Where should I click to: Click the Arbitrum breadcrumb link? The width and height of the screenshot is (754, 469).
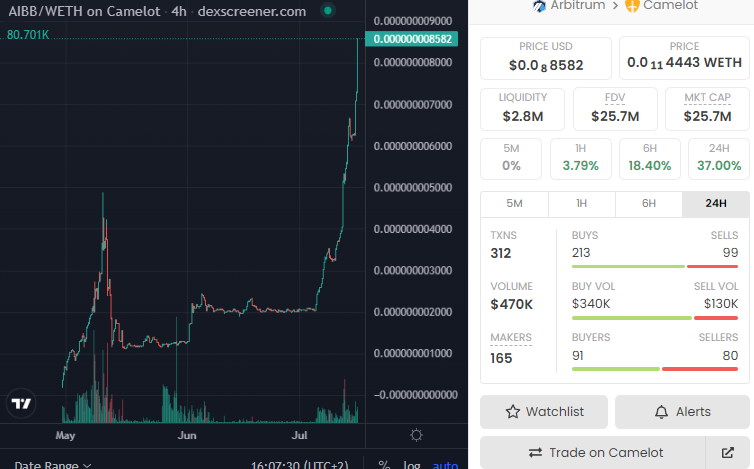click(x=578, y=5)
